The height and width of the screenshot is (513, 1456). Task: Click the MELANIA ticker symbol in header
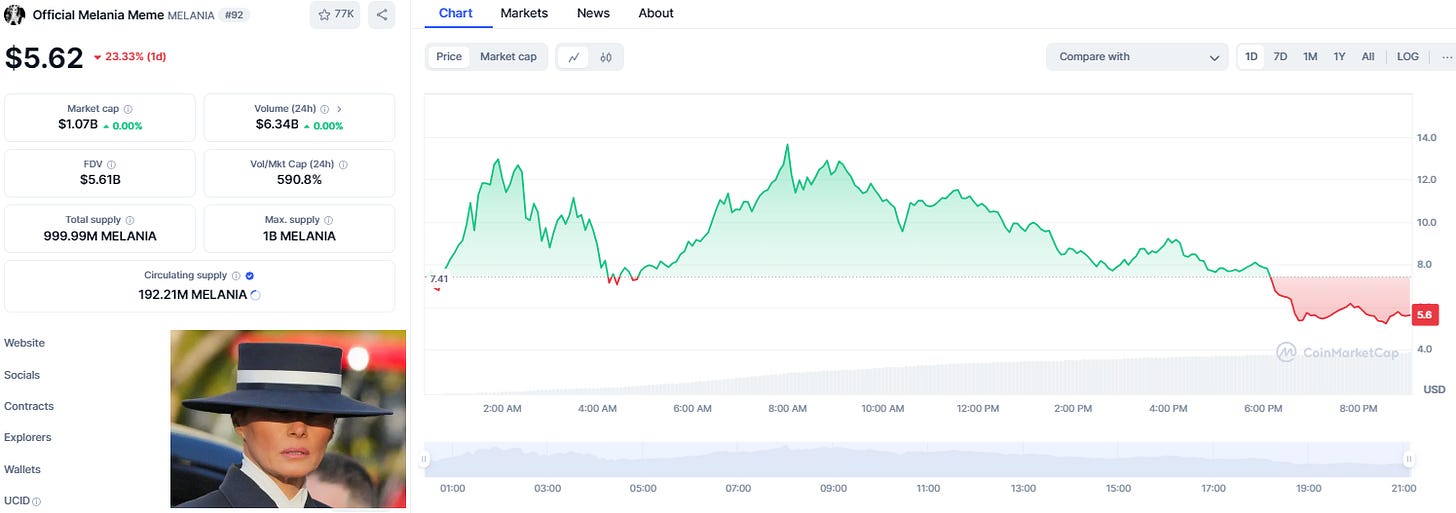[x=190, y=15]
